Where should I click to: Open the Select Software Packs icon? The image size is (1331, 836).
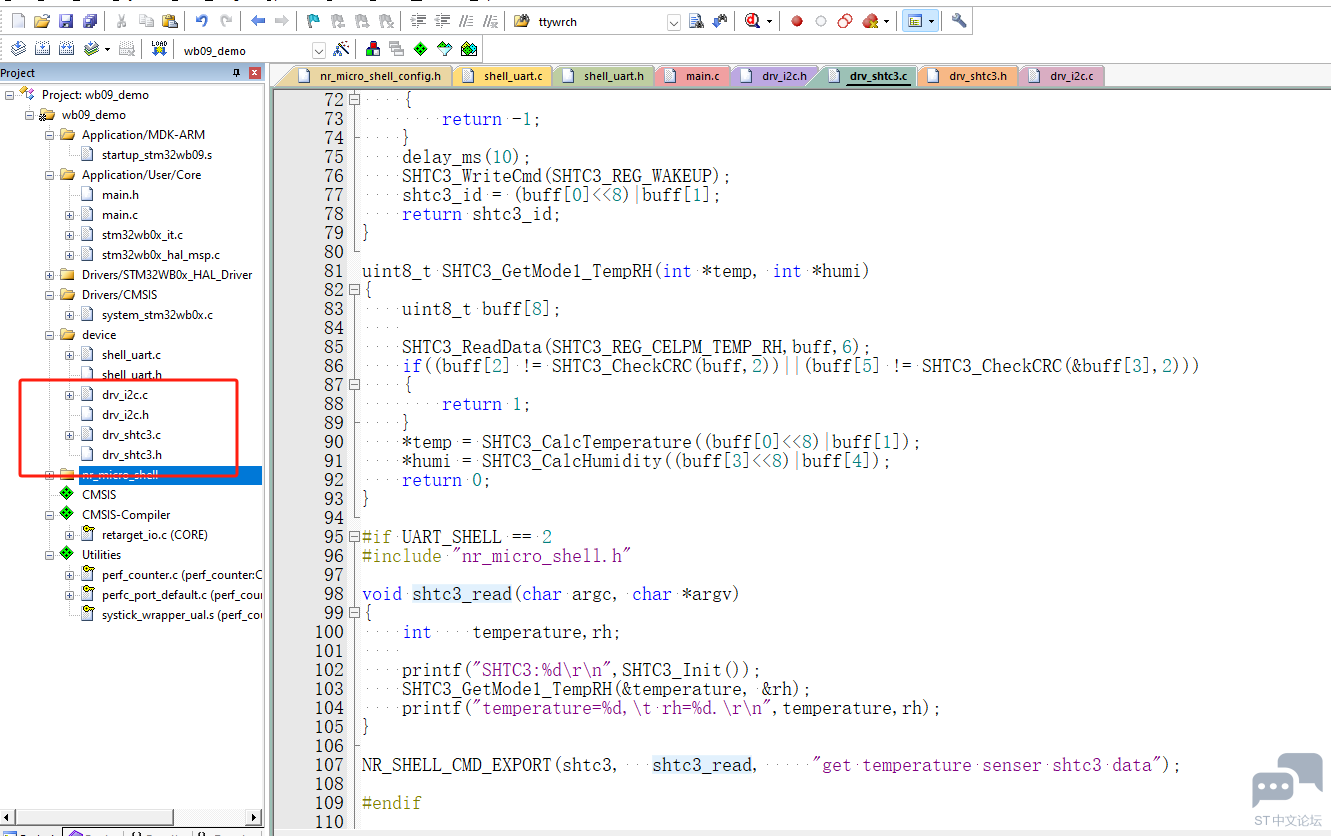(x=445, y=49)
